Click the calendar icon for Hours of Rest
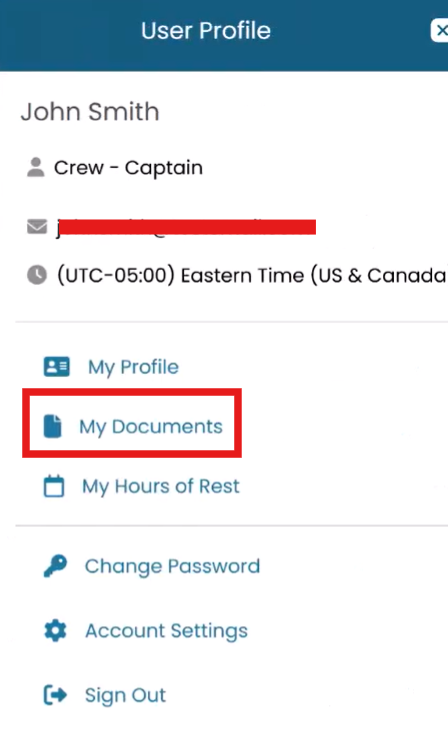448x748 pixels. tap(54, 486)
